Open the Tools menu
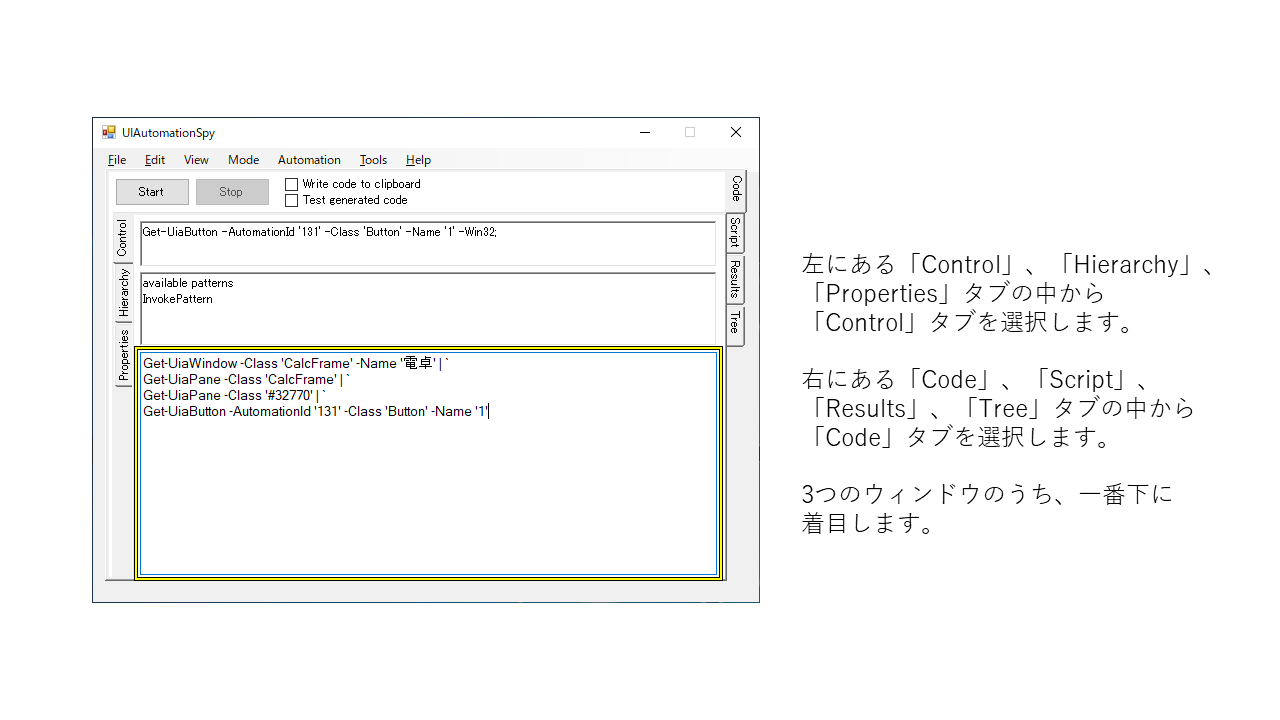 click(x=373, y=160)
